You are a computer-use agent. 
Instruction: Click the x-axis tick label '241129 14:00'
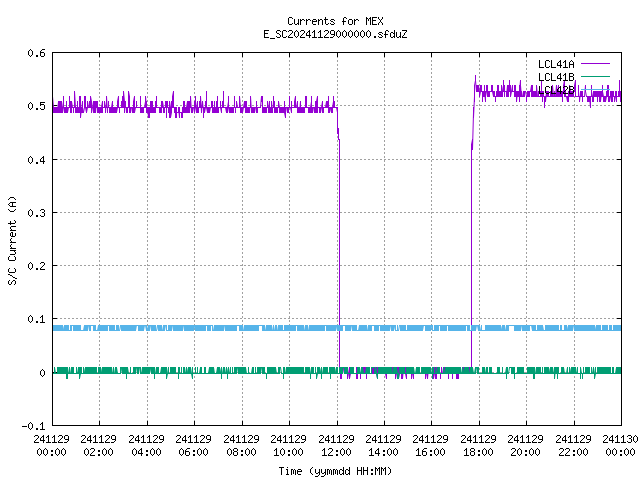(x=383, y=446)
